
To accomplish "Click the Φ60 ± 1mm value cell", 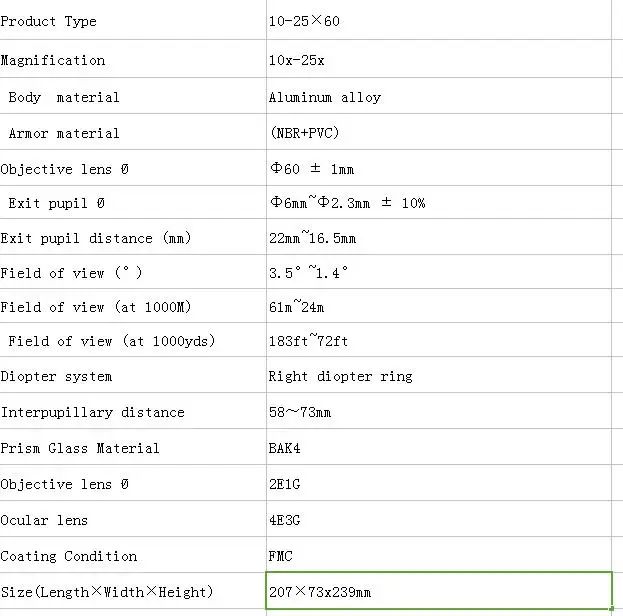I will point(439,167).
